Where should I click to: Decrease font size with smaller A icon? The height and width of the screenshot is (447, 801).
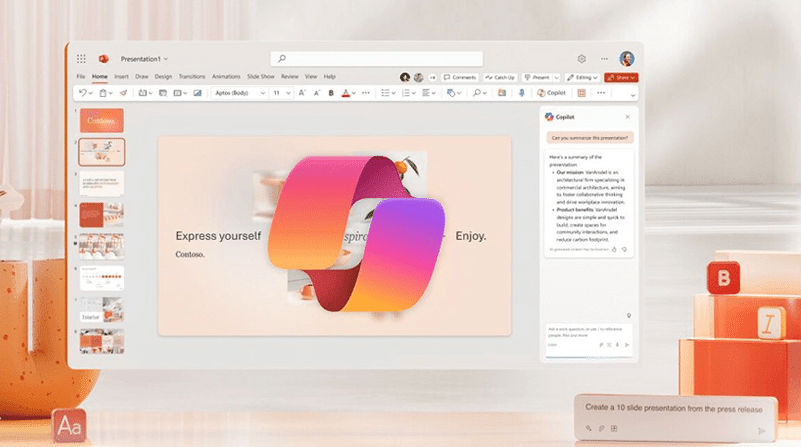(317, 93)
